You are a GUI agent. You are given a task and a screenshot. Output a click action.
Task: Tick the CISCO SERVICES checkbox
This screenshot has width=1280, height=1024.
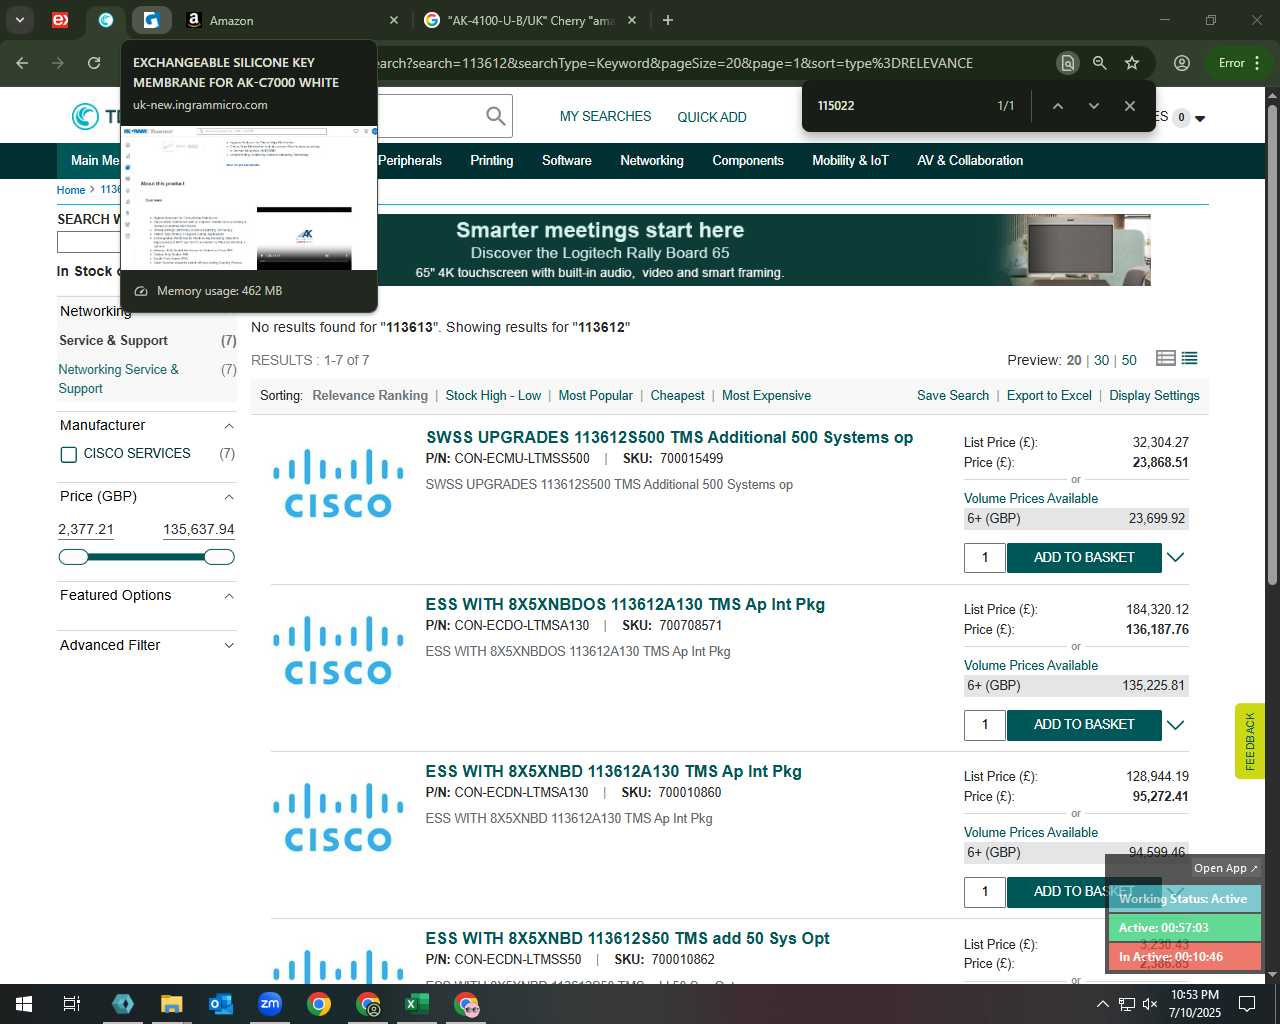(69, 454)
